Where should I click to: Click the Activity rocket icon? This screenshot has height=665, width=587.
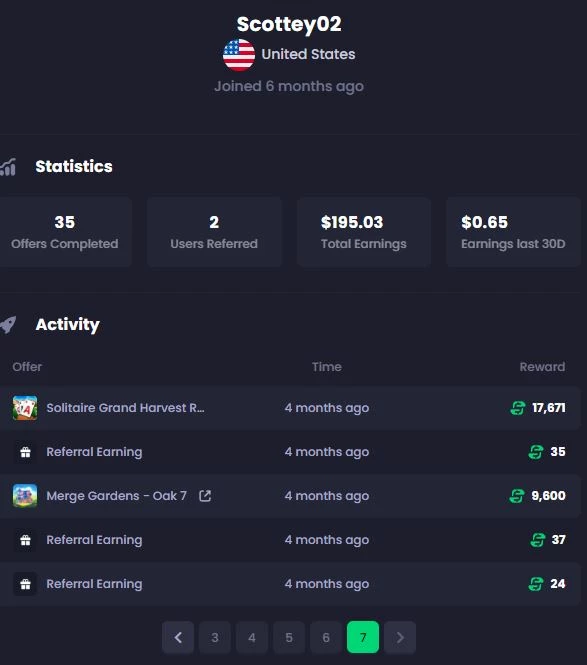[8, 325]
